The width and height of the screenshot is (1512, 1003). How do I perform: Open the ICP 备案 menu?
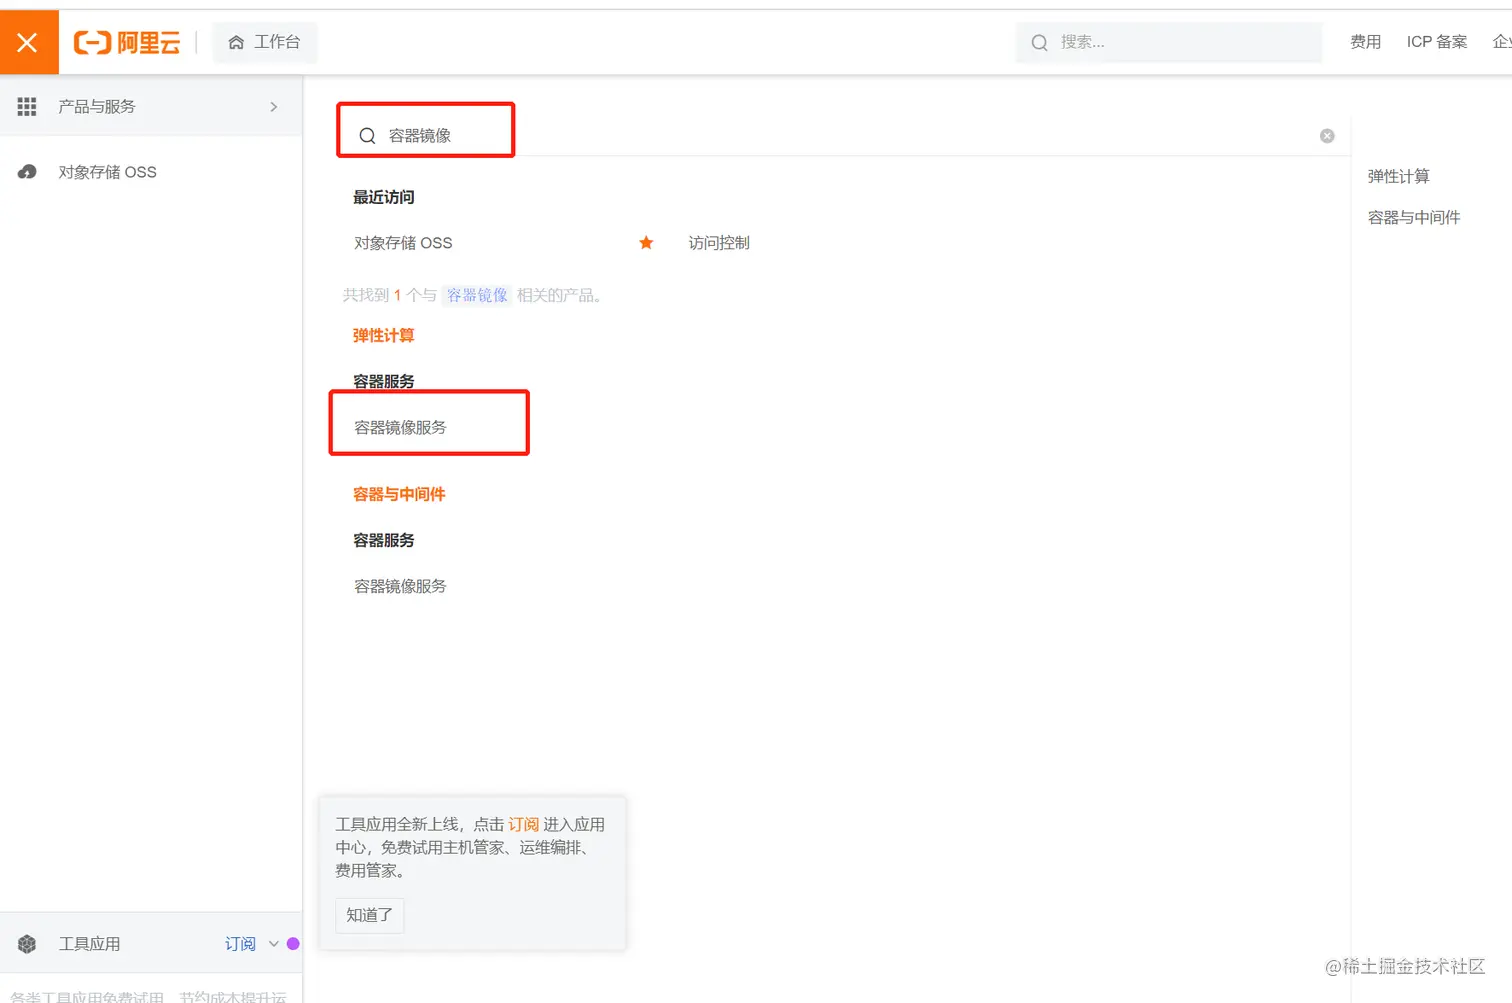click(1437, 42)
